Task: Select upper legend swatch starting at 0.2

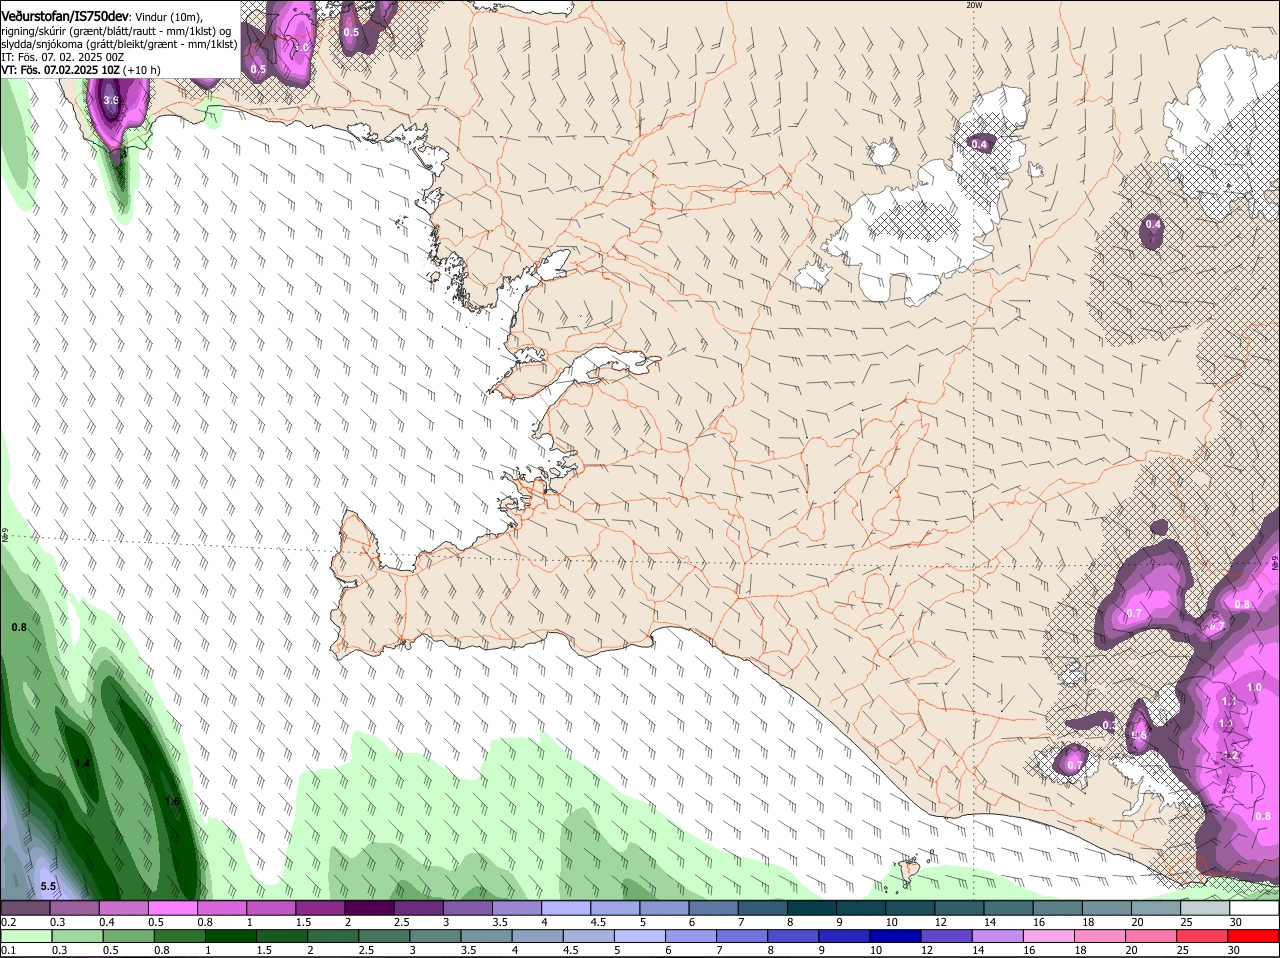Action: 25,908
